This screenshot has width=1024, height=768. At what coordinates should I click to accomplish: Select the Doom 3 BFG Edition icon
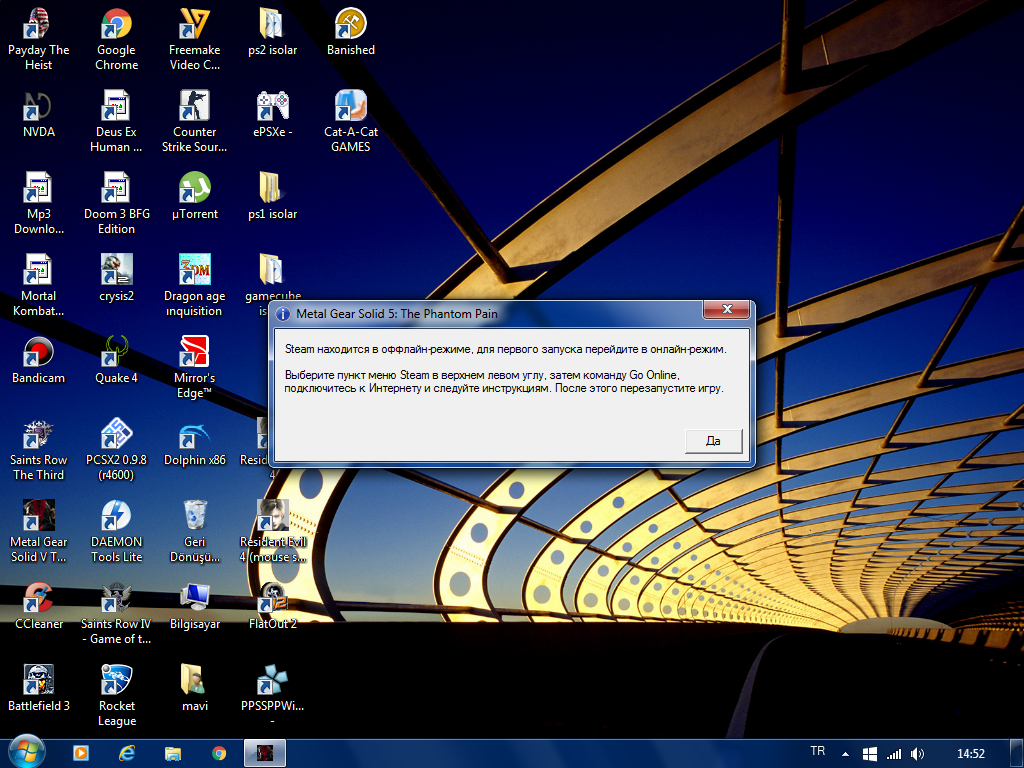116,204
